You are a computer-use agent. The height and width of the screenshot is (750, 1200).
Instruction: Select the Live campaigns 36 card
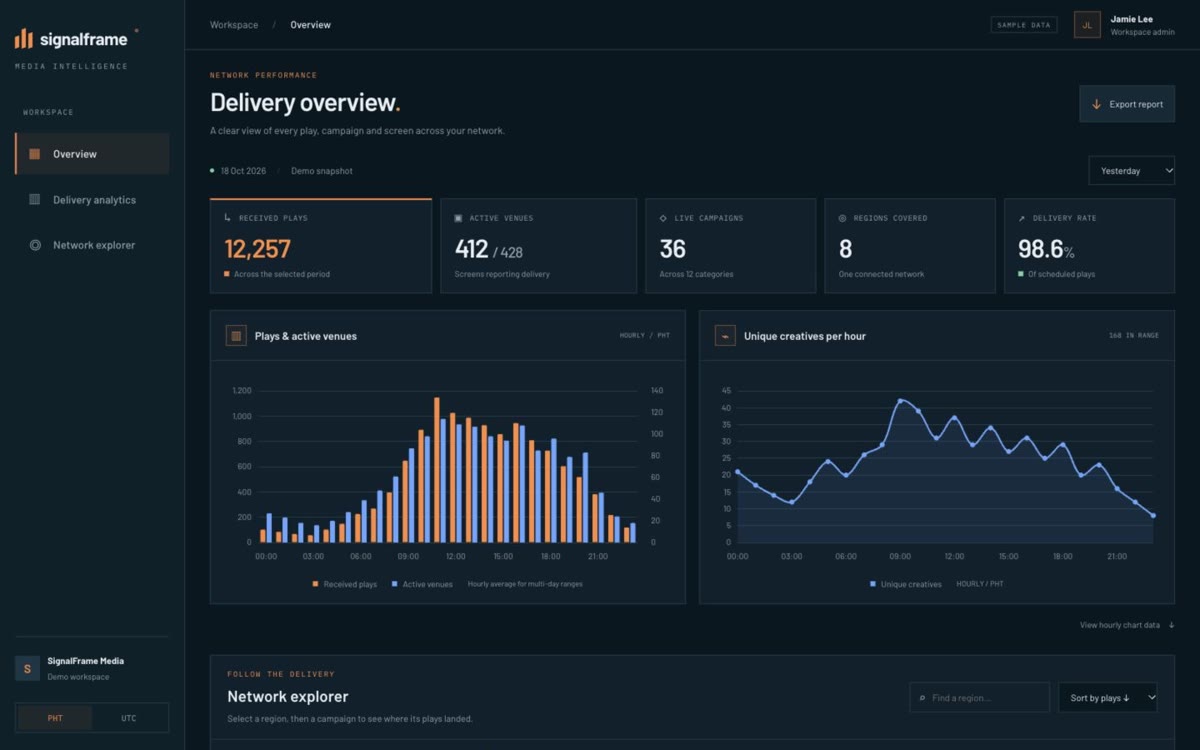730,246
